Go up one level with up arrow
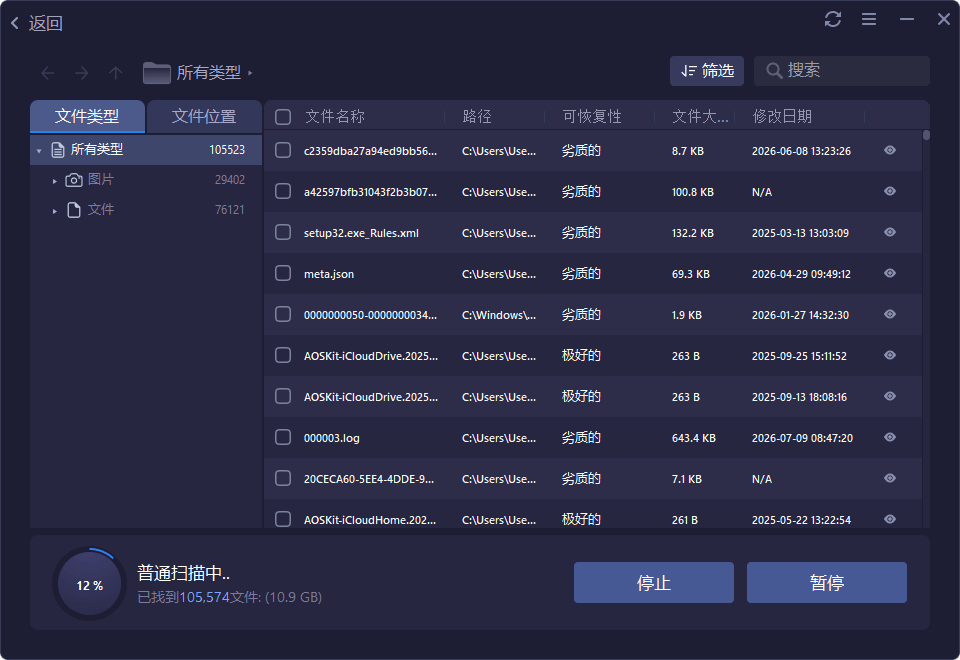This screenshot has height=660, width=960. click(x=115, y=73)
